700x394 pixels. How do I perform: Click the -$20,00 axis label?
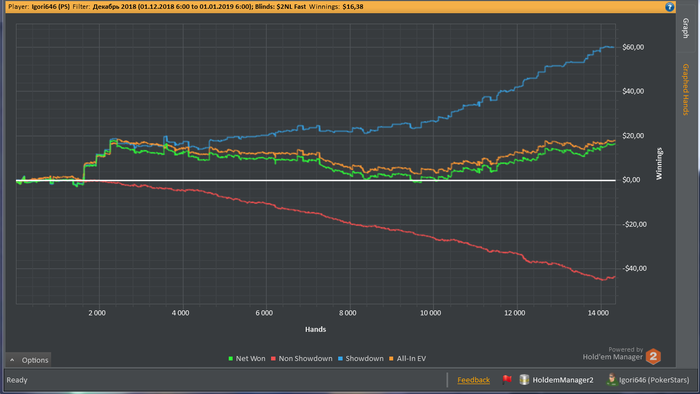[x=634, y=224]
